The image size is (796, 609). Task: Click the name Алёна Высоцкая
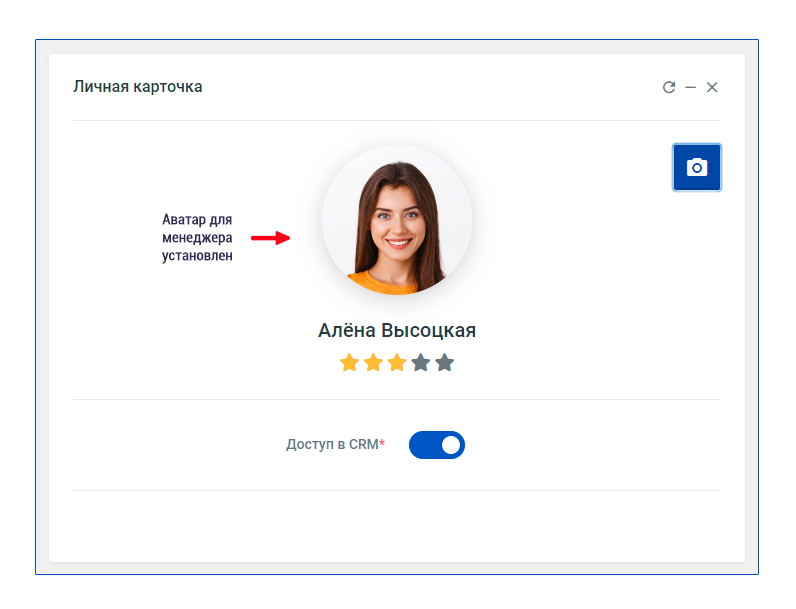coord(397,330)
